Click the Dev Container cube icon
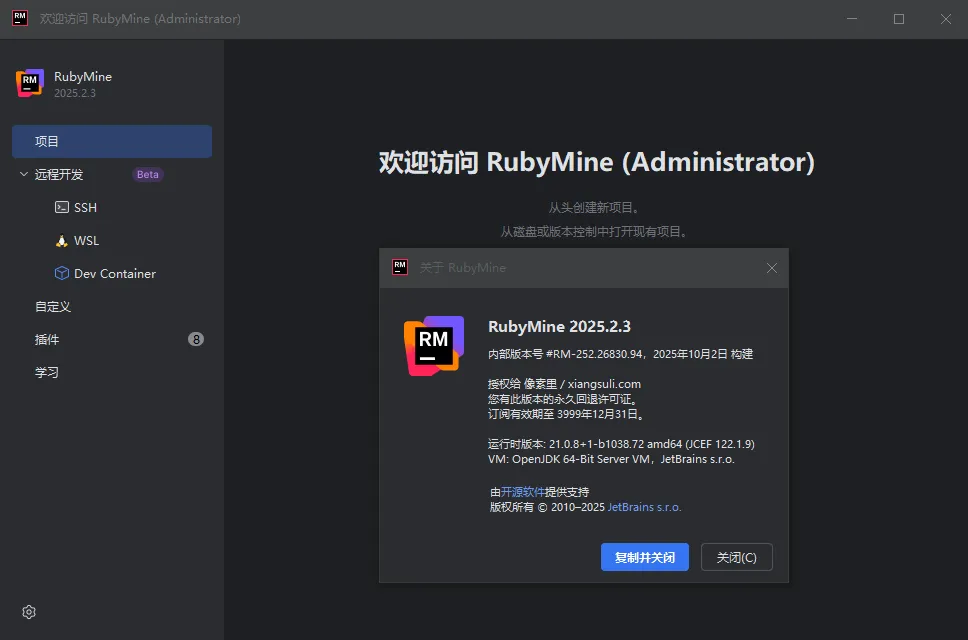Screen dimensions: 968x640 [62, 274]
